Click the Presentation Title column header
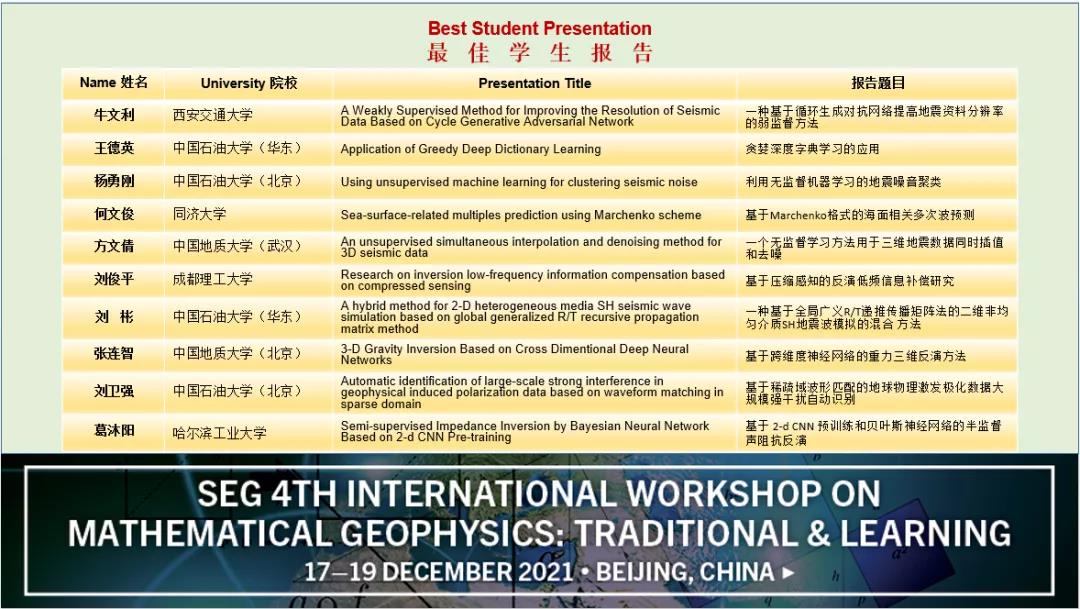The height and width of the screenshot is (609, 1080). (x=534, y=84)
